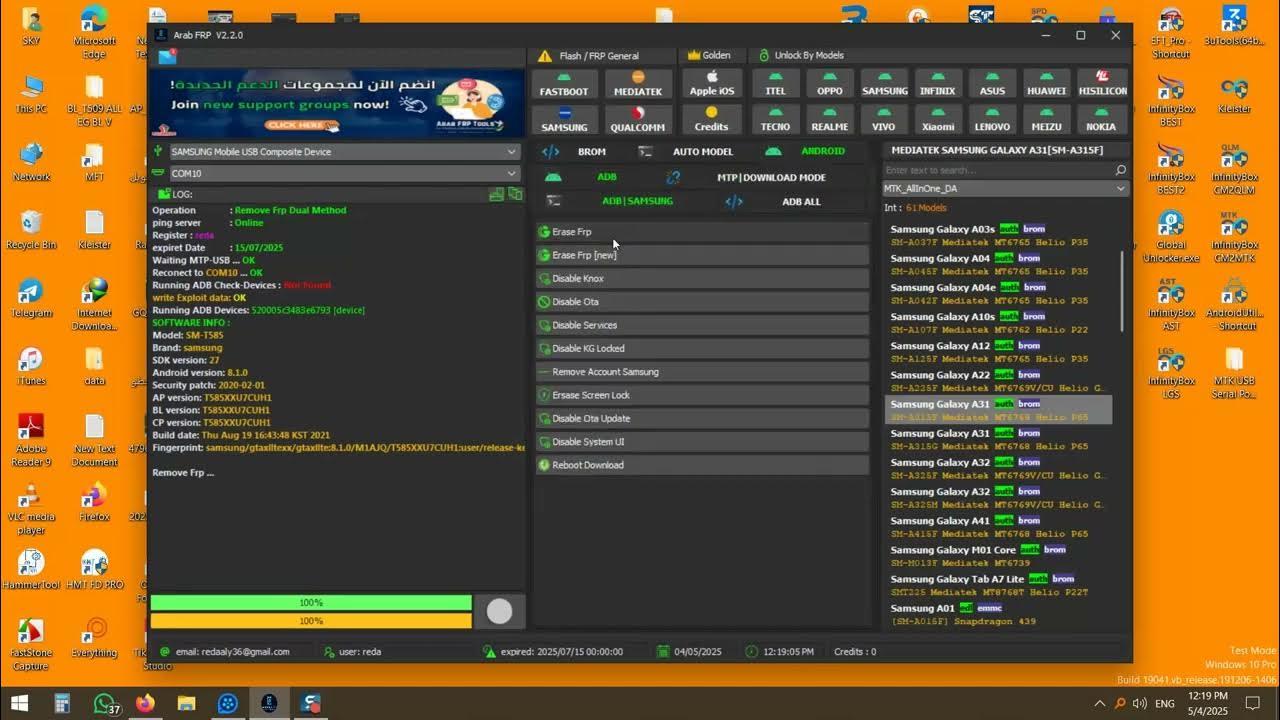Image resolution: width=1280 pixels, height=720 pixels.
Task: Select the HUAWEI brand icon
Action: click(x=1046, y=83)
